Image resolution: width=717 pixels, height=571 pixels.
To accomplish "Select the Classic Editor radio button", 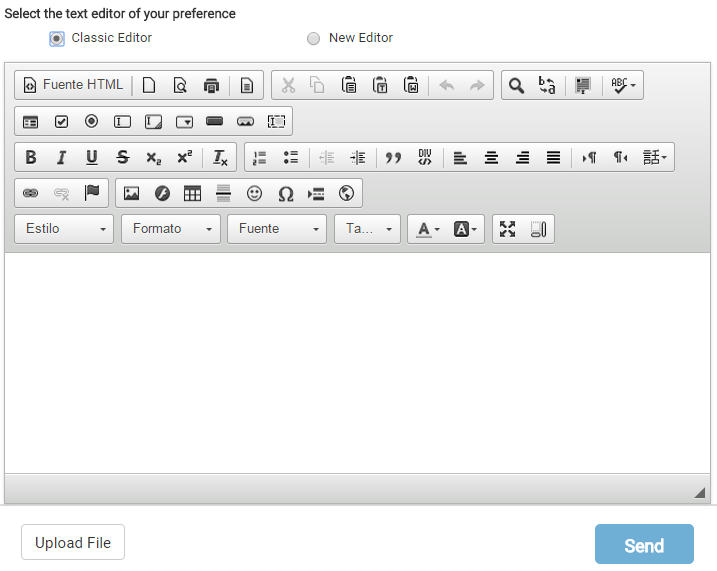I will [x=57, y=38].
